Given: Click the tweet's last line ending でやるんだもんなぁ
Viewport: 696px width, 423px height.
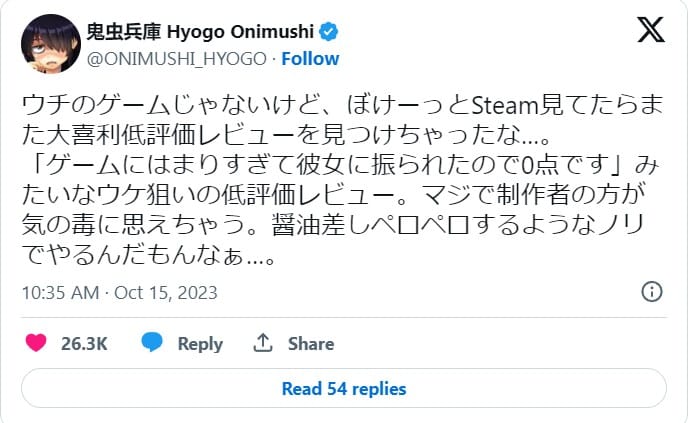Looking at the screenshot, I should pyautogui.click(x=147, y=257).
